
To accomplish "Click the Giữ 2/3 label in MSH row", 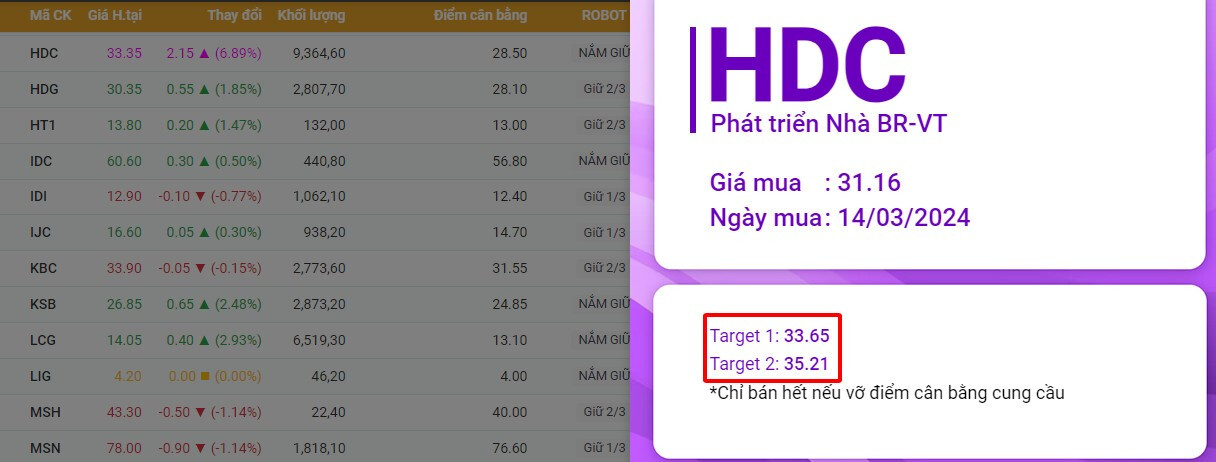I will pos(604,412).
